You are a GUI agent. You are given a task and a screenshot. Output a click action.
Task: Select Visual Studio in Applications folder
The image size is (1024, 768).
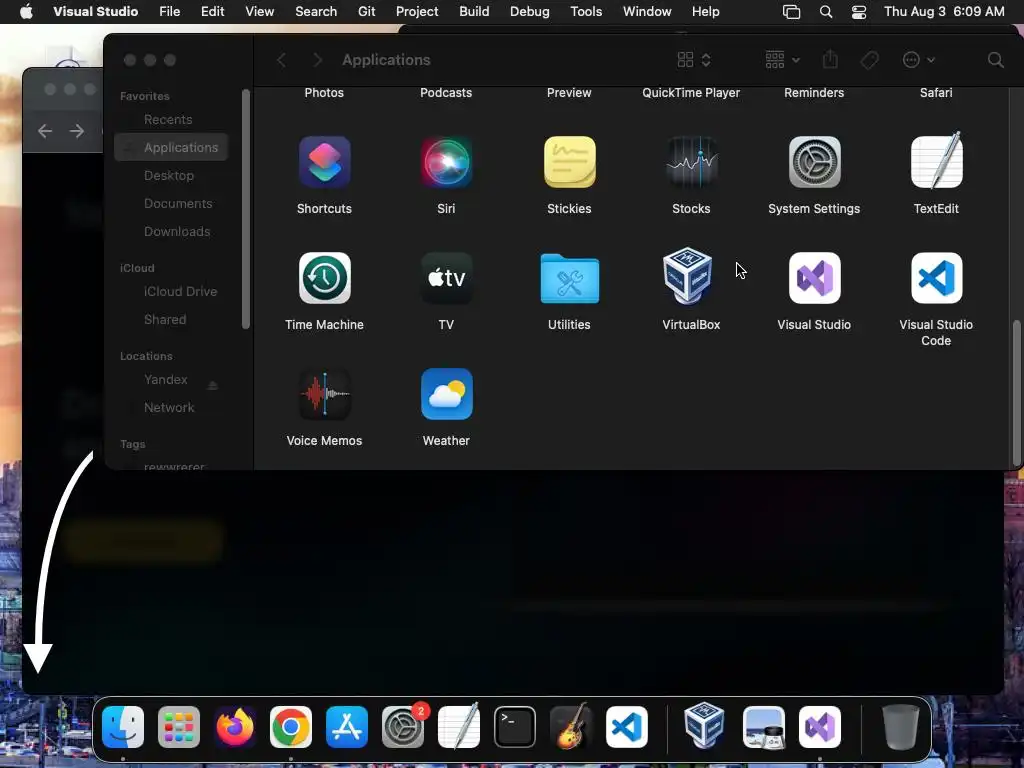pyautogui.click(x=814, y=278)
